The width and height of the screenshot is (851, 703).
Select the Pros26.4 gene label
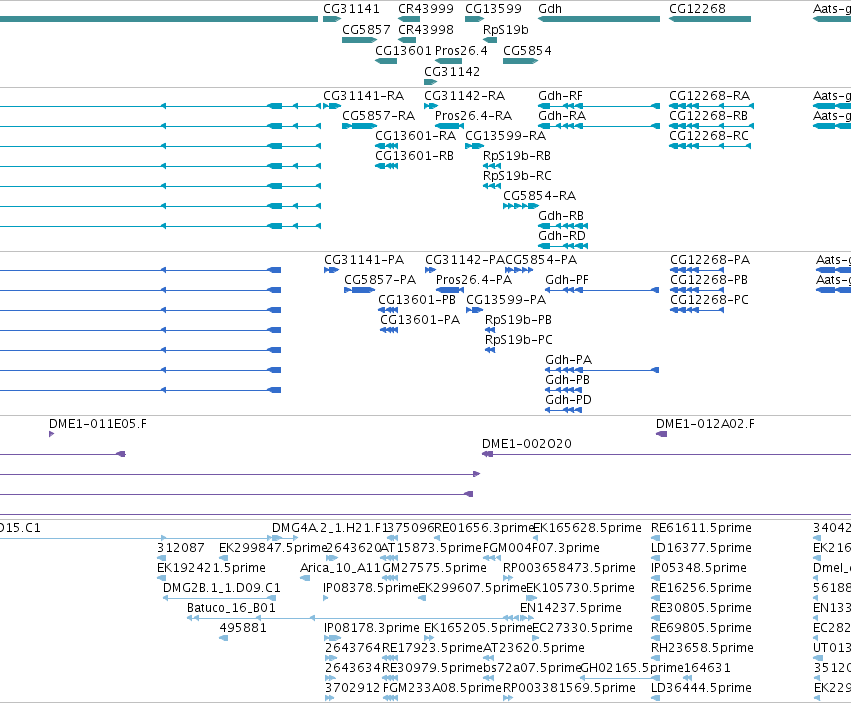coord(461,50)
